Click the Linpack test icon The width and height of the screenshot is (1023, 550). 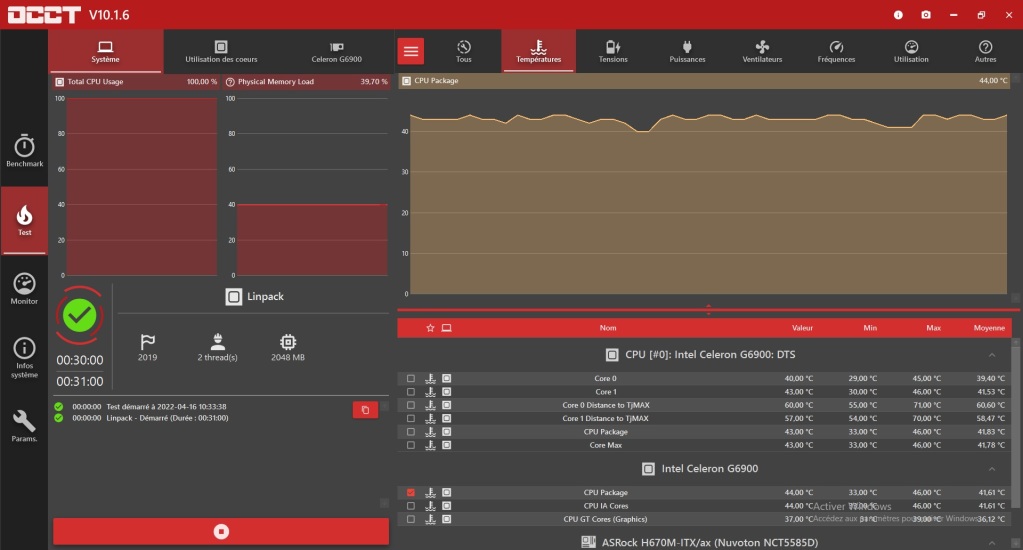234,296
